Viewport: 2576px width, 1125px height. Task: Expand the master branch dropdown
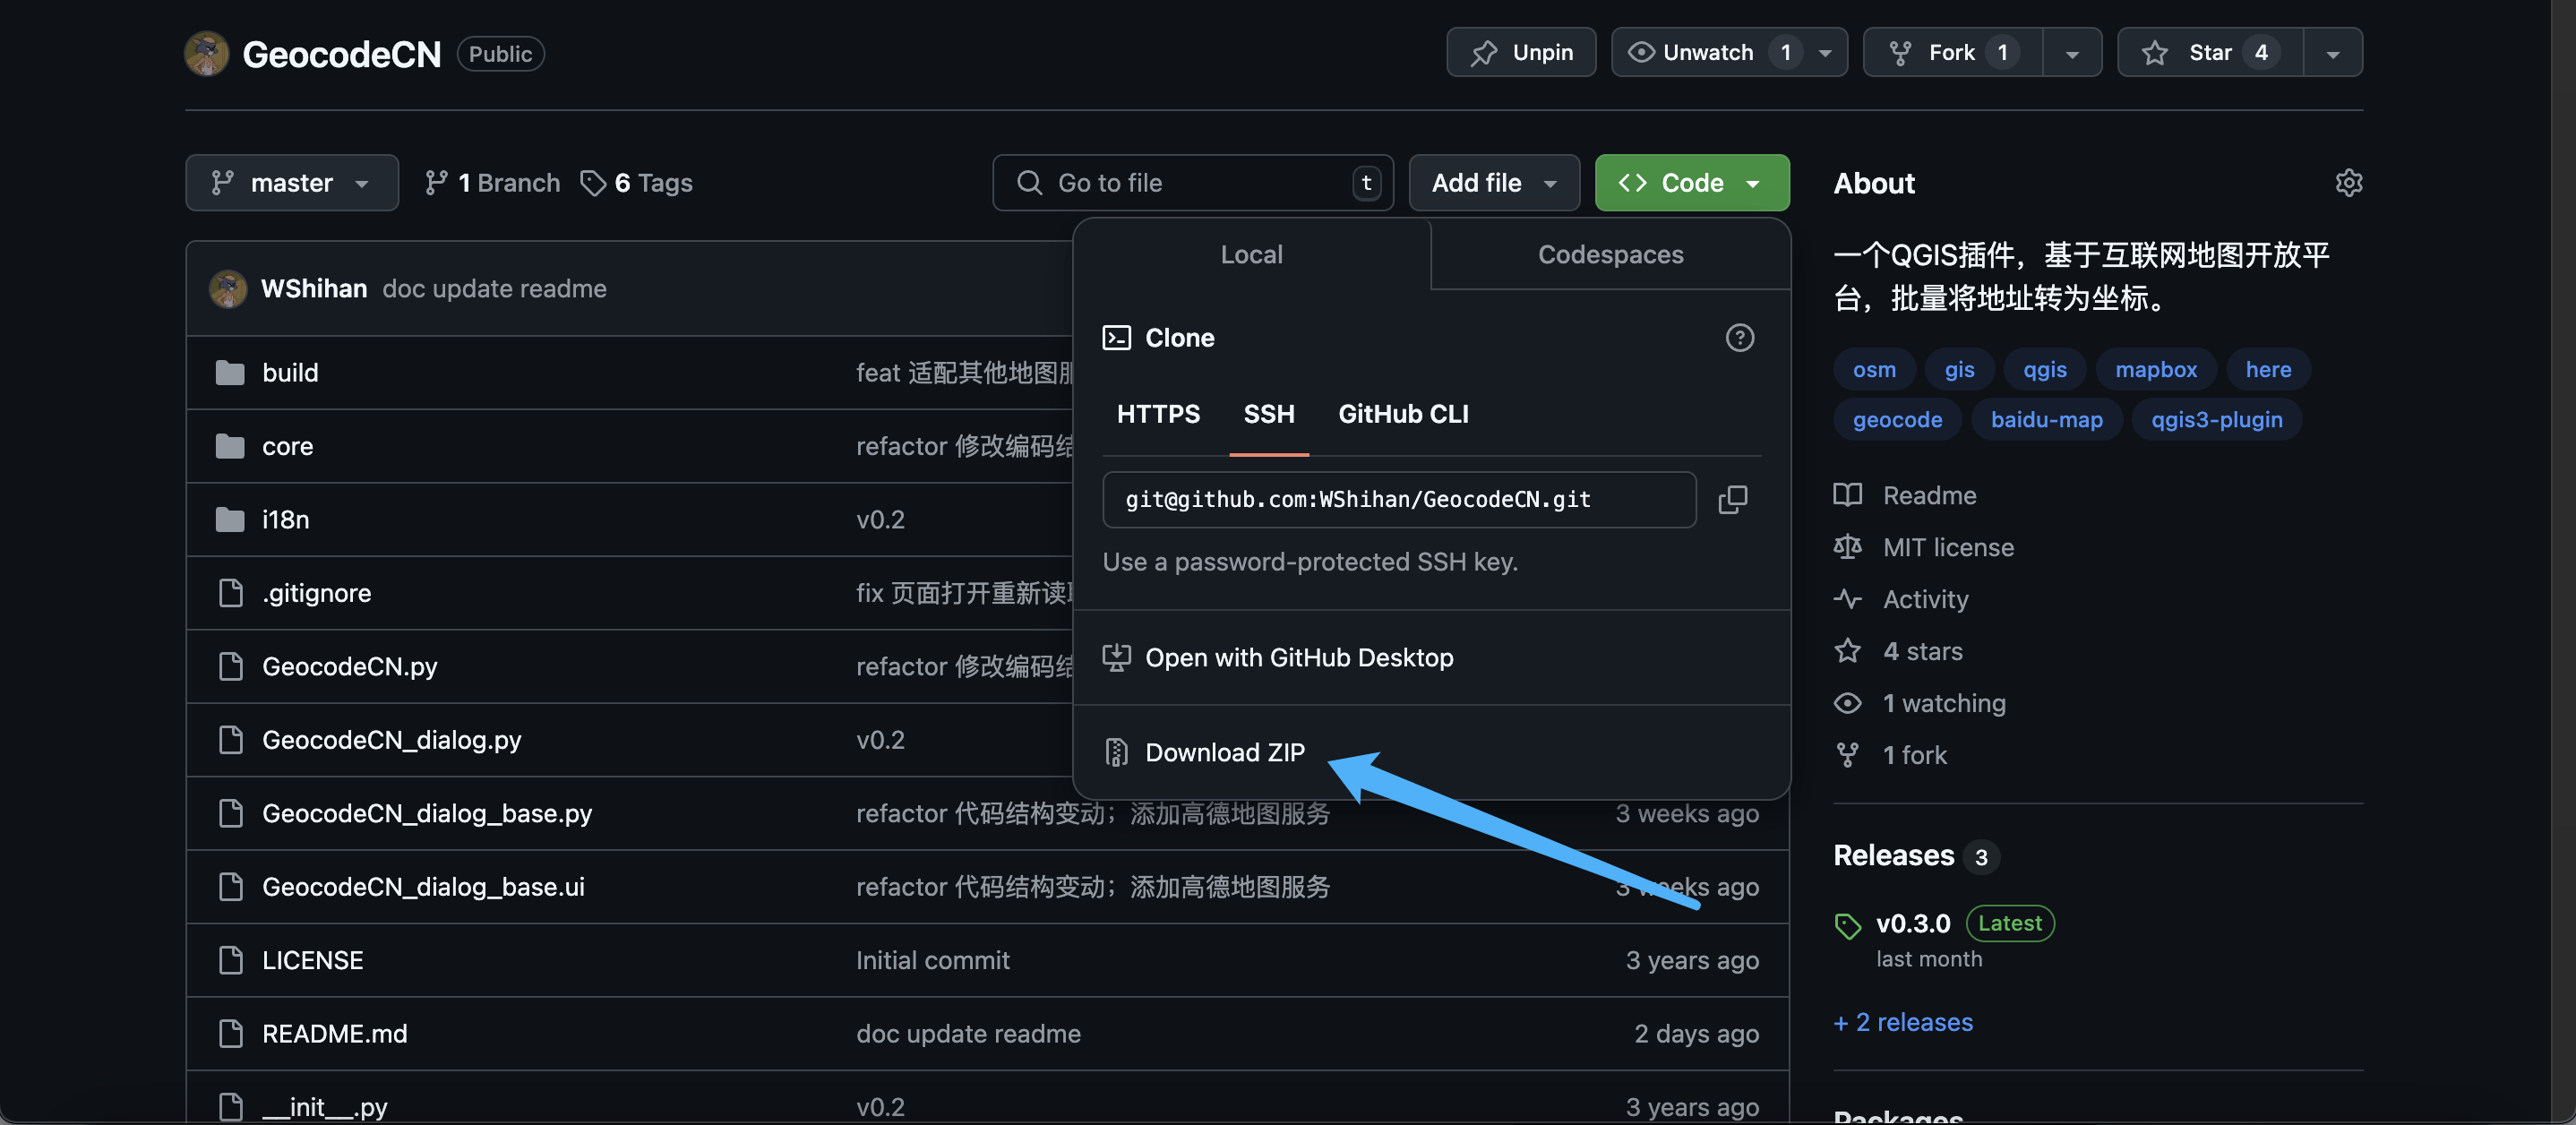point(291,183)
